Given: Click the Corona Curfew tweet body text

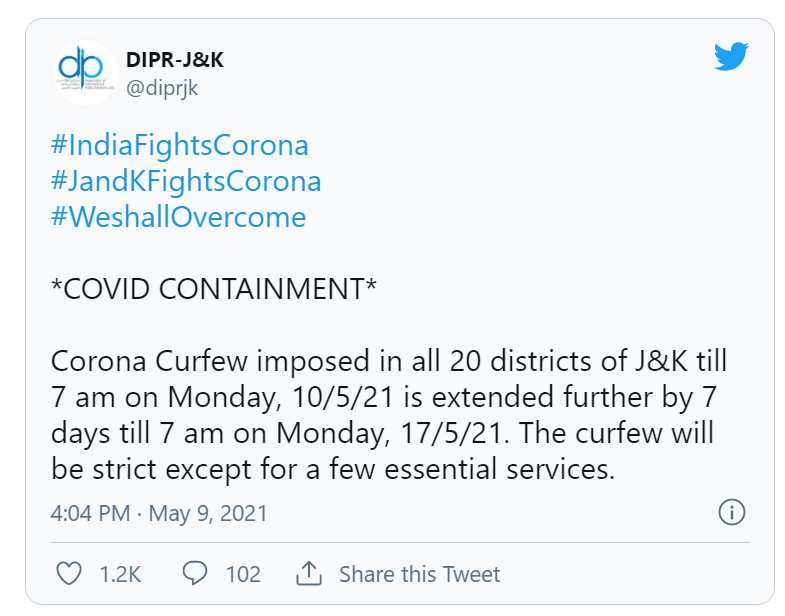Looking at the screenshot, I should (388, 415).
